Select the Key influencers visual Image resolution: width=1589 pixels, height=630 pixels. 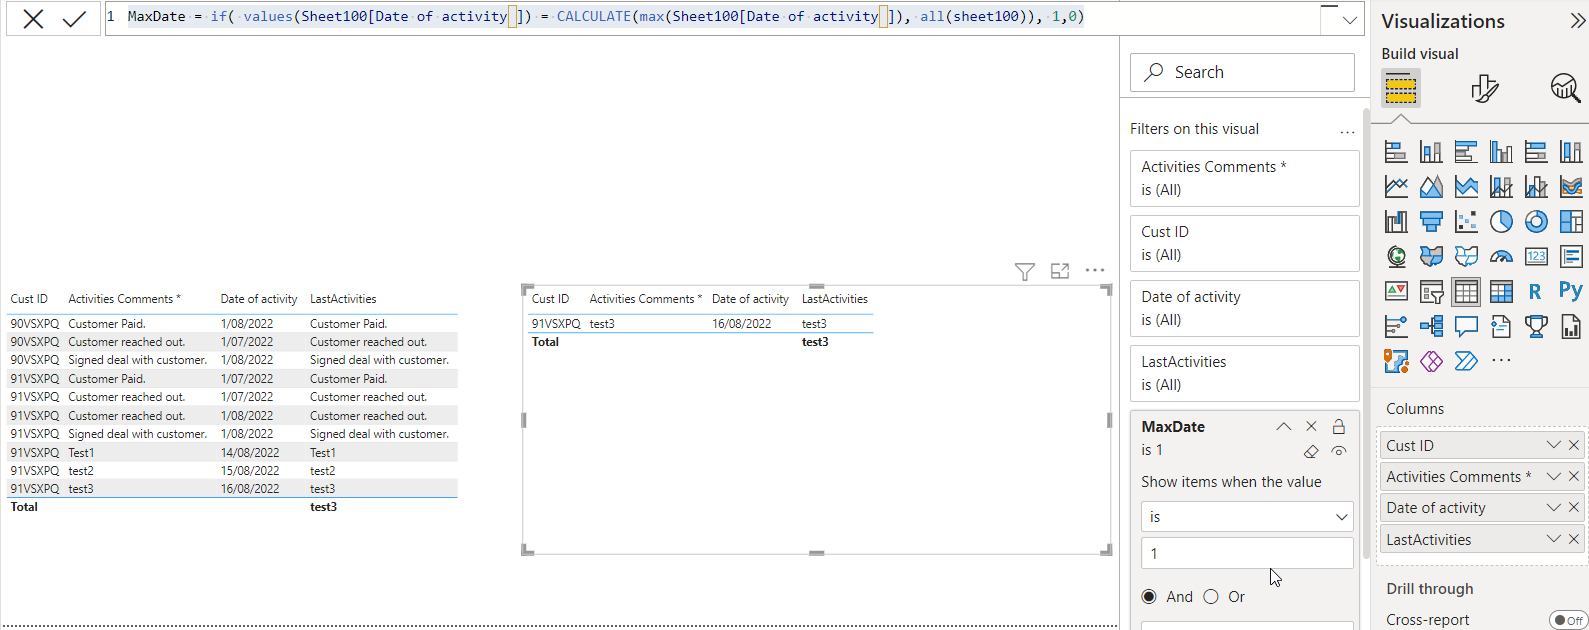tap(1396, 326)
